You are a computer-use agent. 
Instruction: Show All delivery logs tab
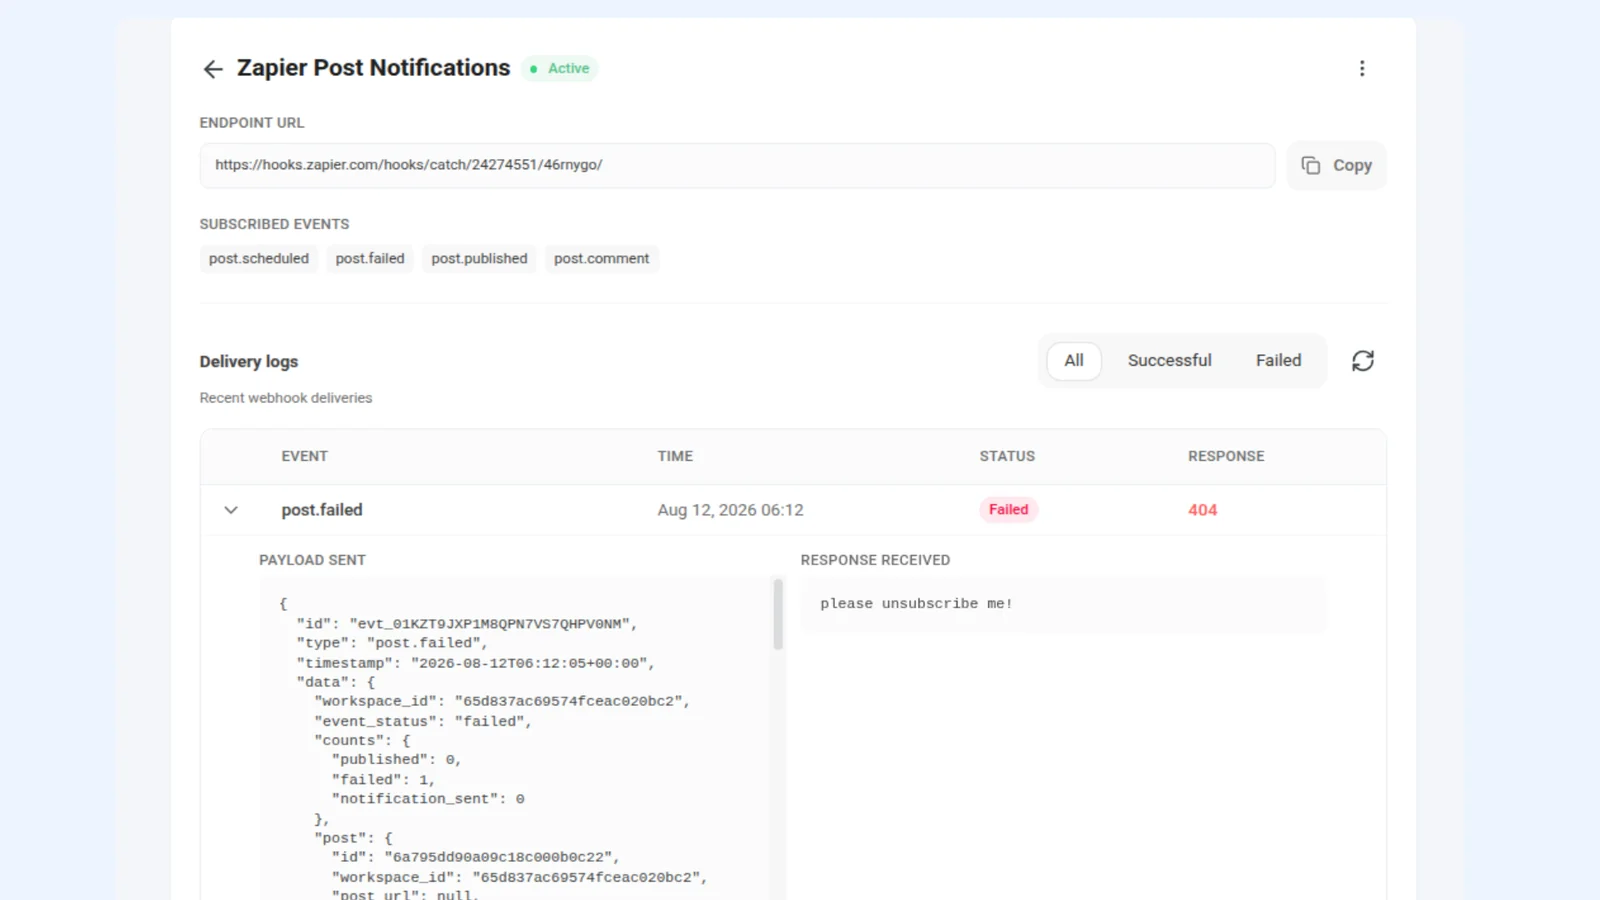click(1074, 361)
